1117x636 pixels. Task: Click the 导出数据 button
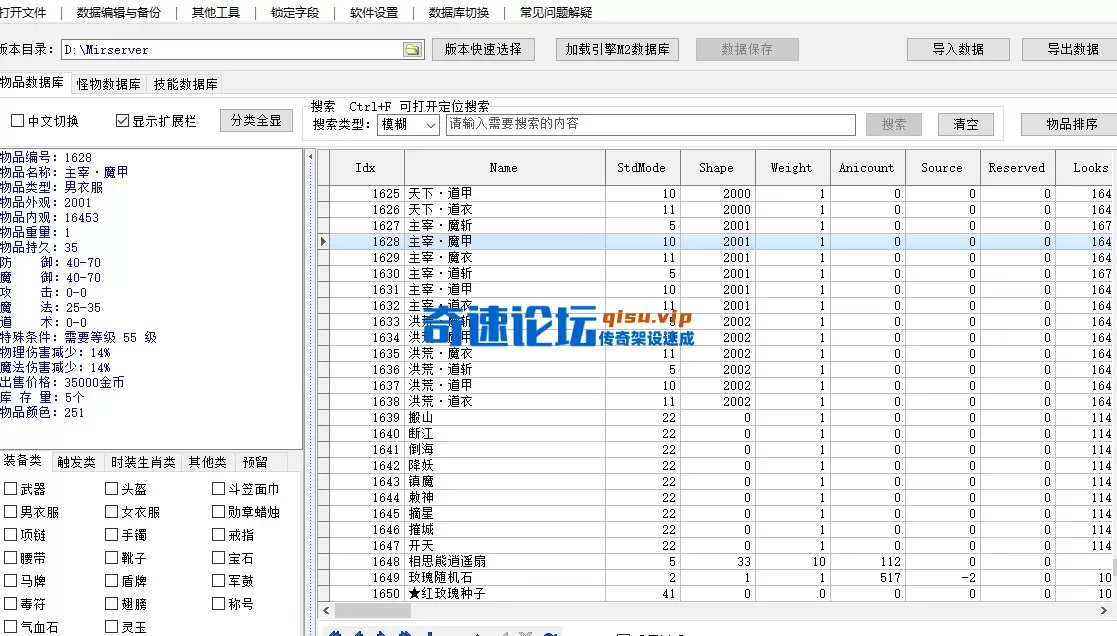(x=1065, y=48)
